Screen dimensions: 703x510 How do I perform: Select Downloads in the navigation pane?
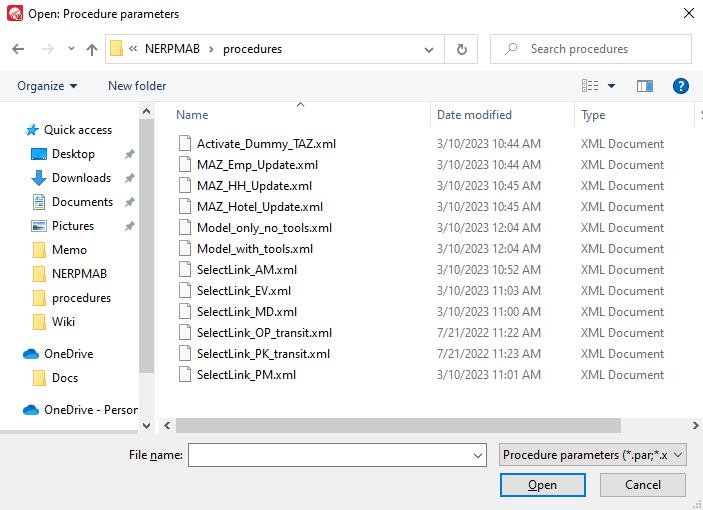(71, 178)
